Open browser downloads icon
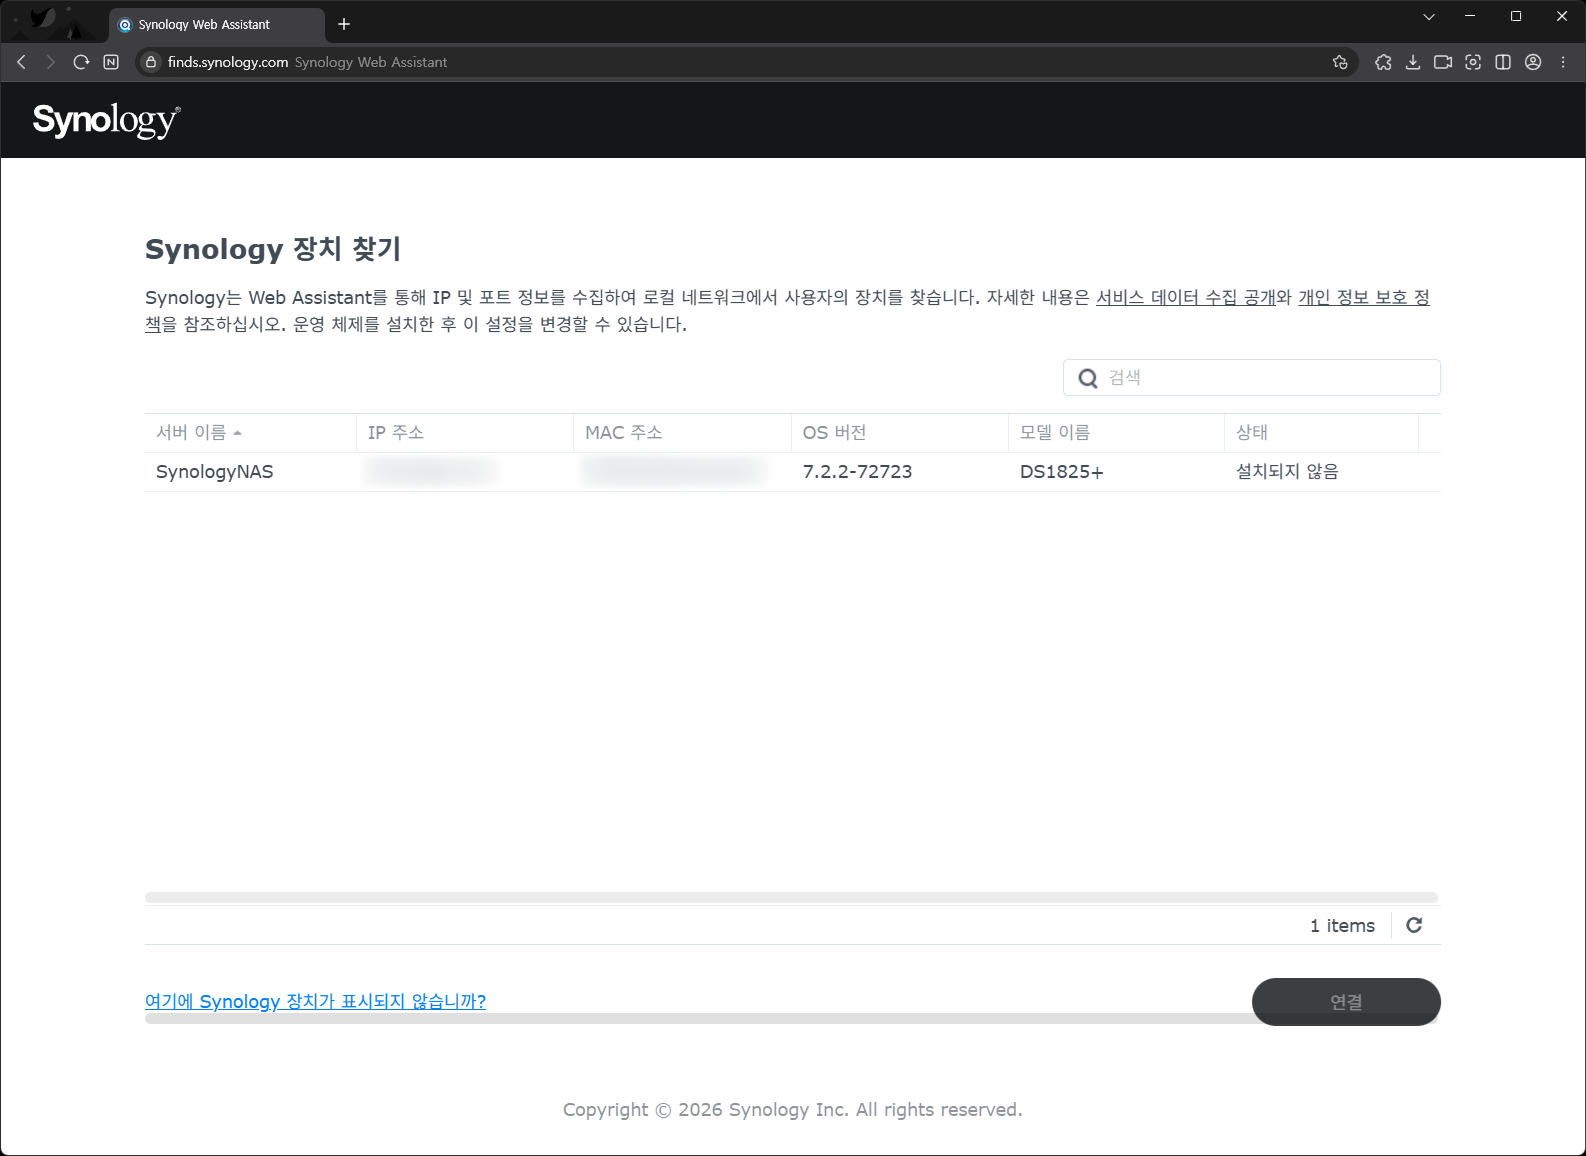1586x1156 pixels. click(x=1413, y=62)
